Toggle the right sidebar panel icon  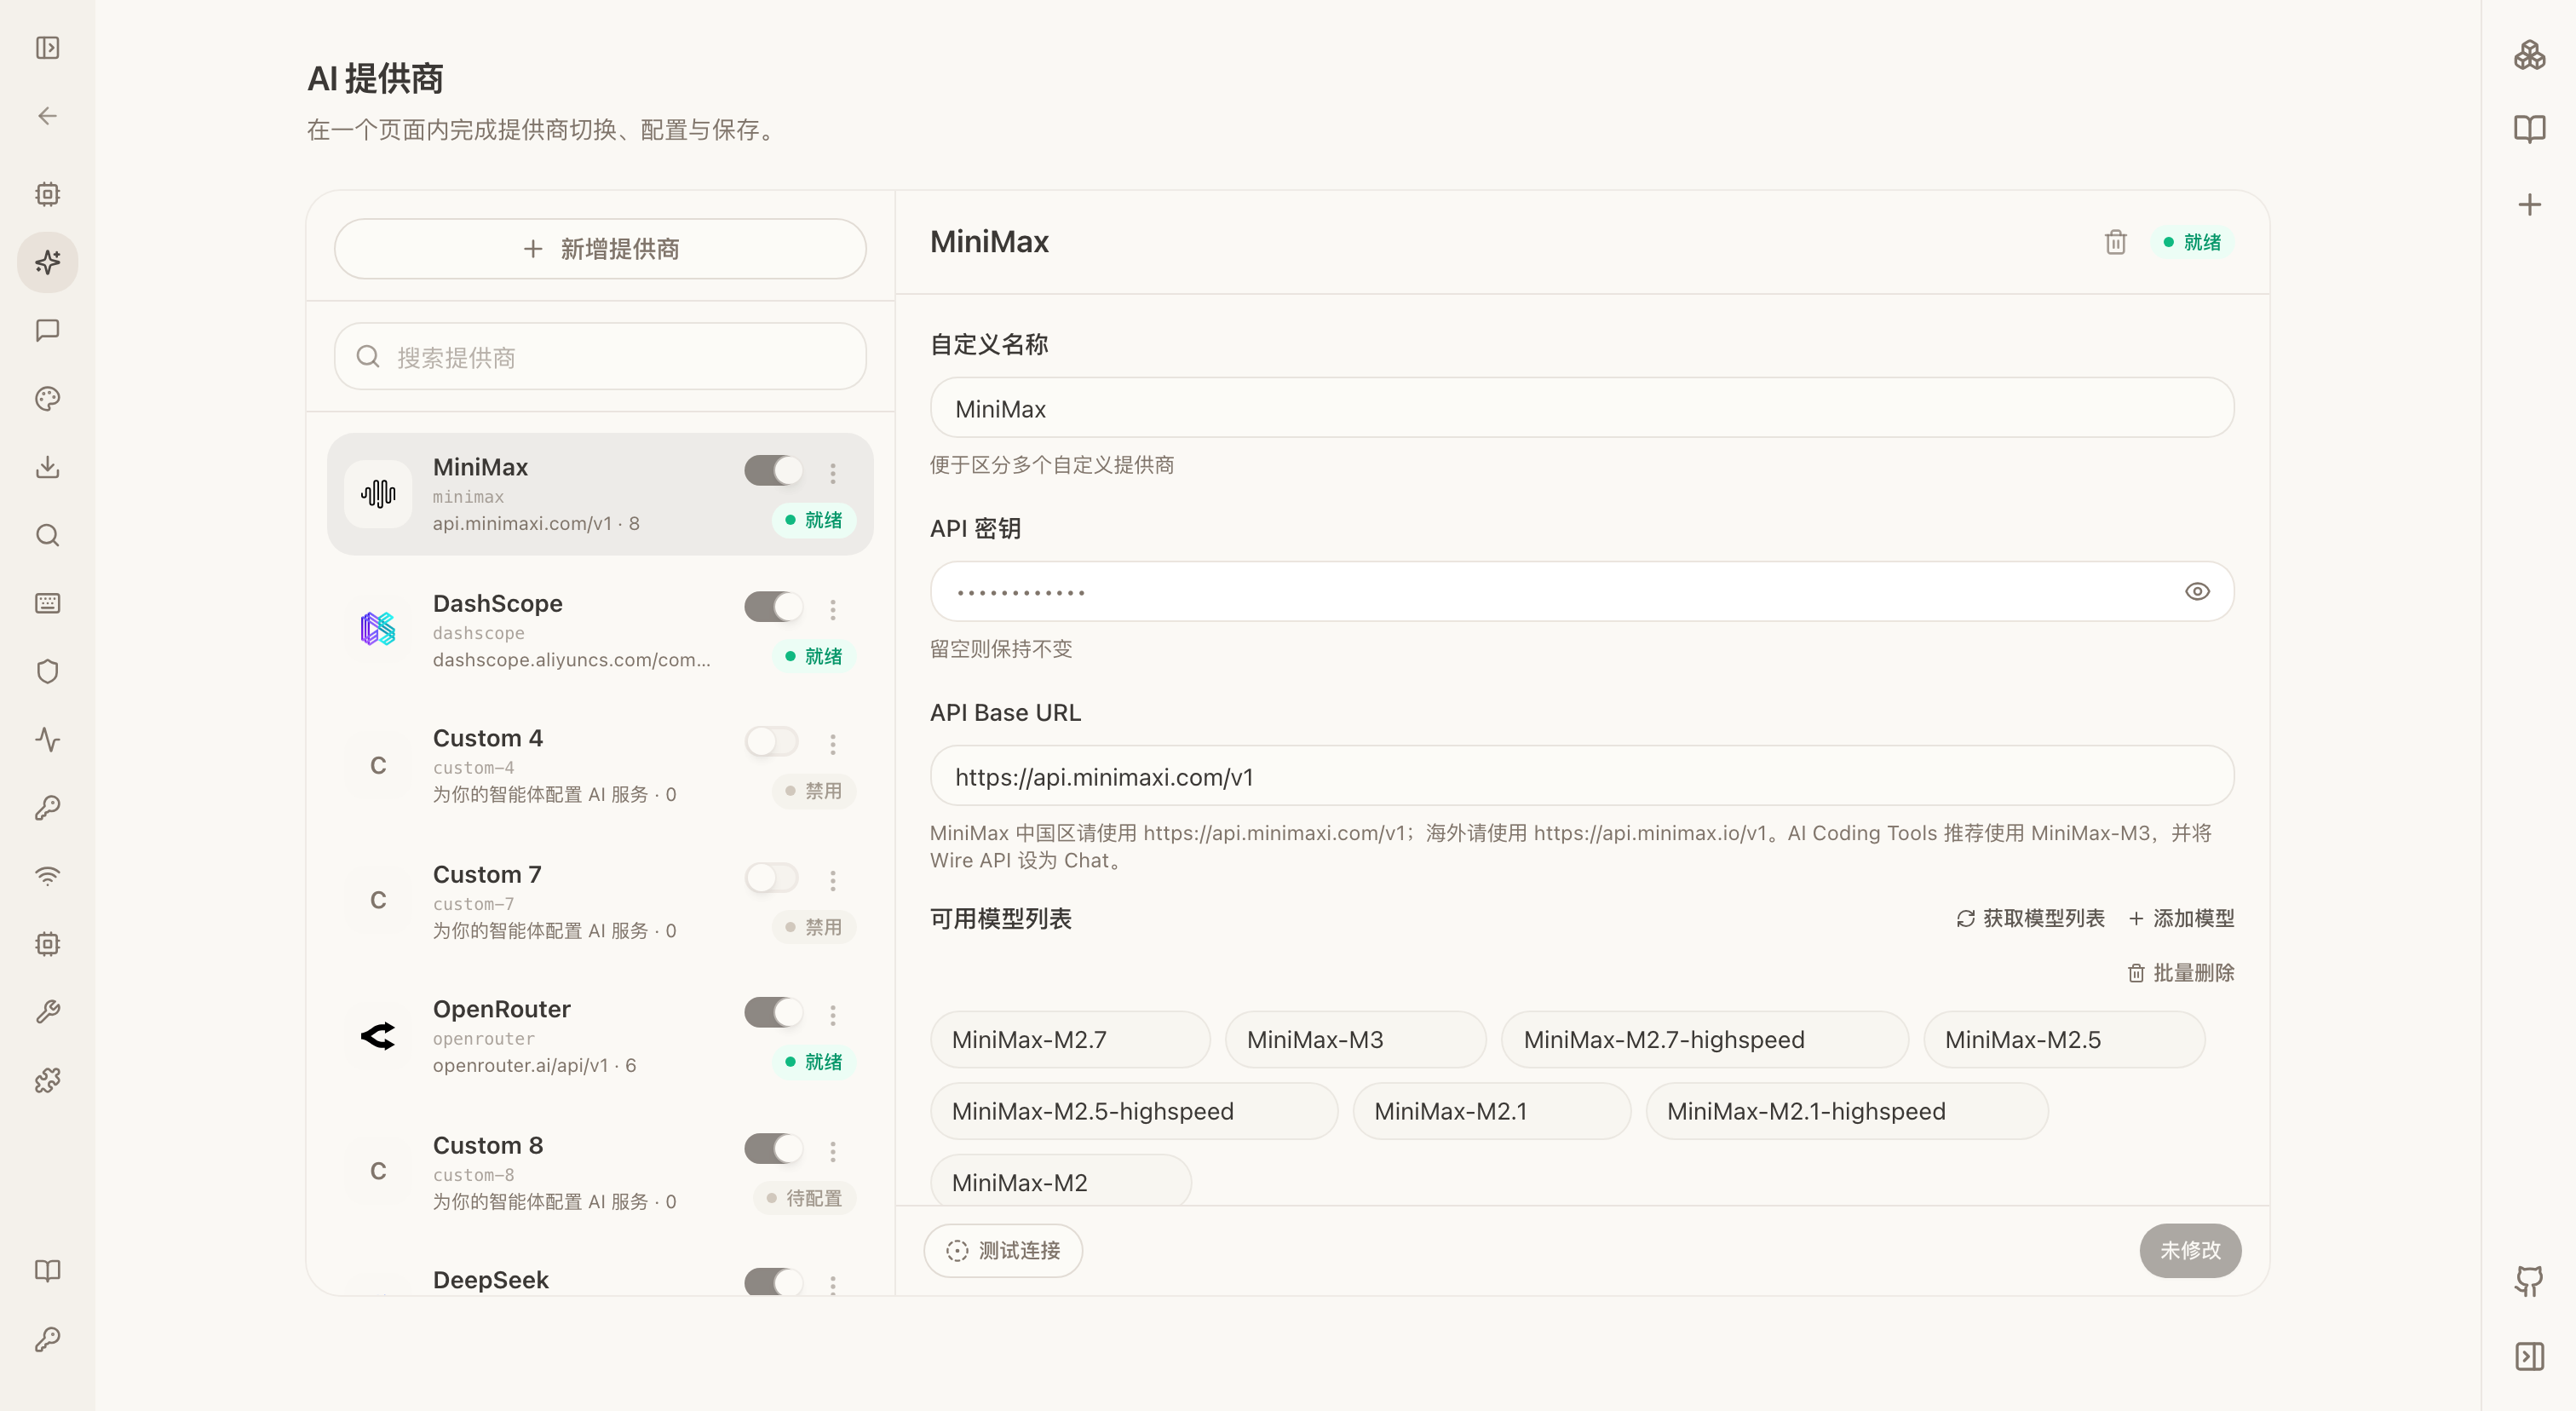coord(2529,1357)
